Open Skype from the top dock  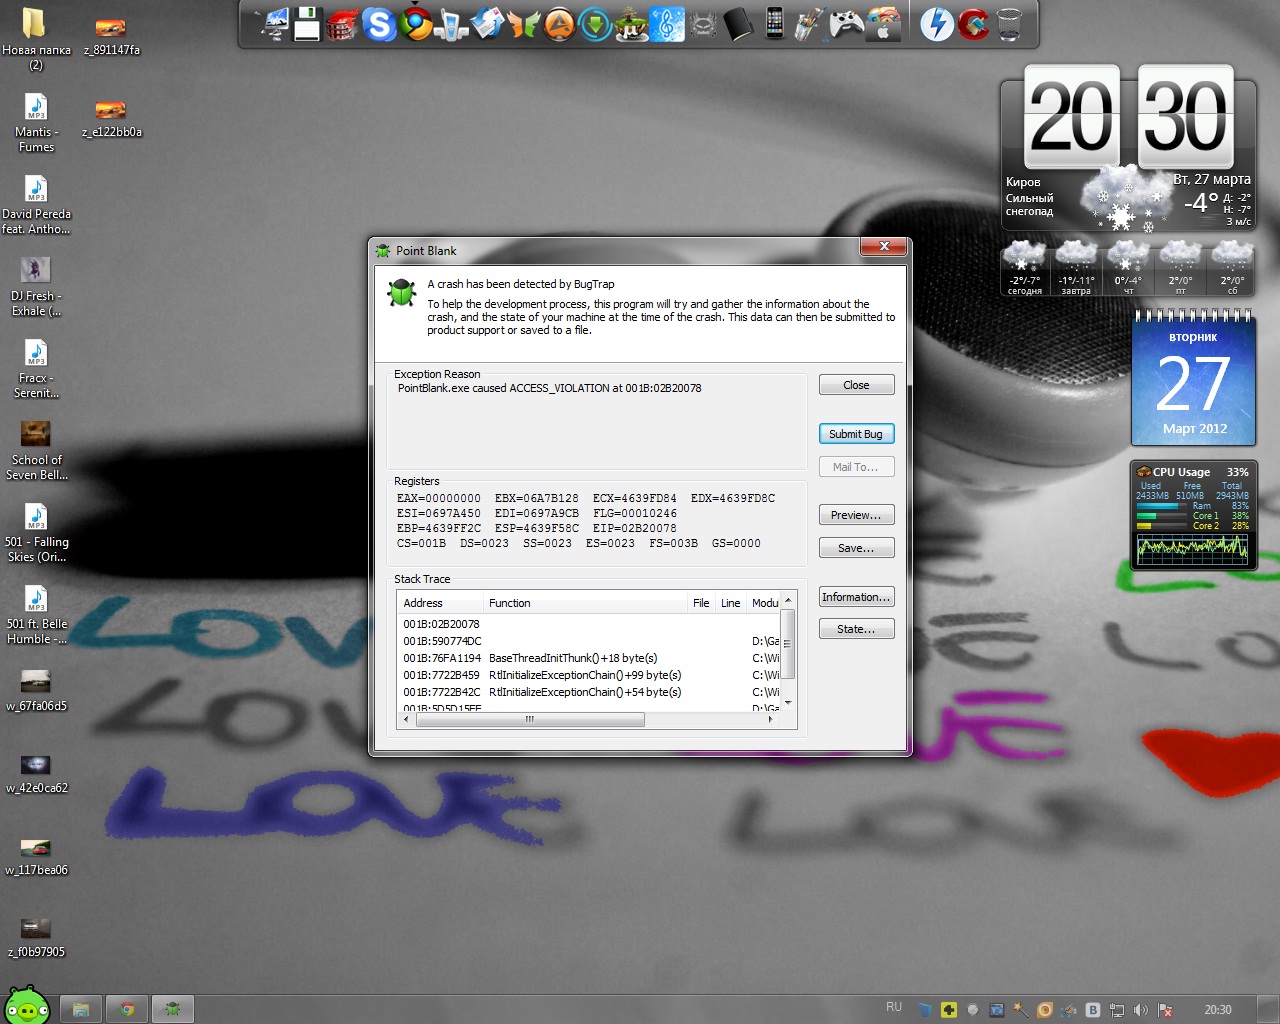click(379, 23)
